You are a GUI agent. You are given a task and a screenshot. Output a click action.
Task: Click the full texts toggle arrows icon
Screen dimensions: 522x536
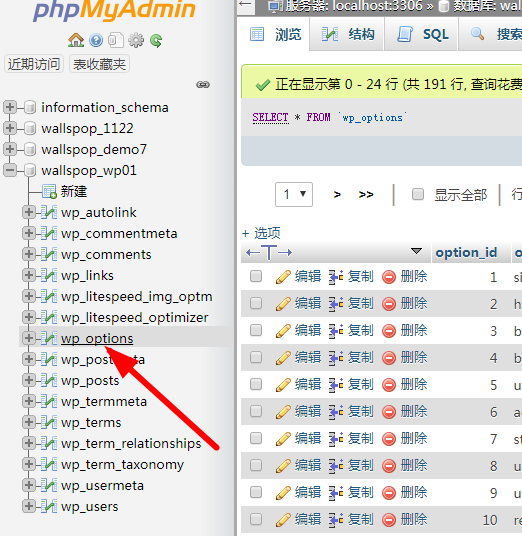coord(269,253)
